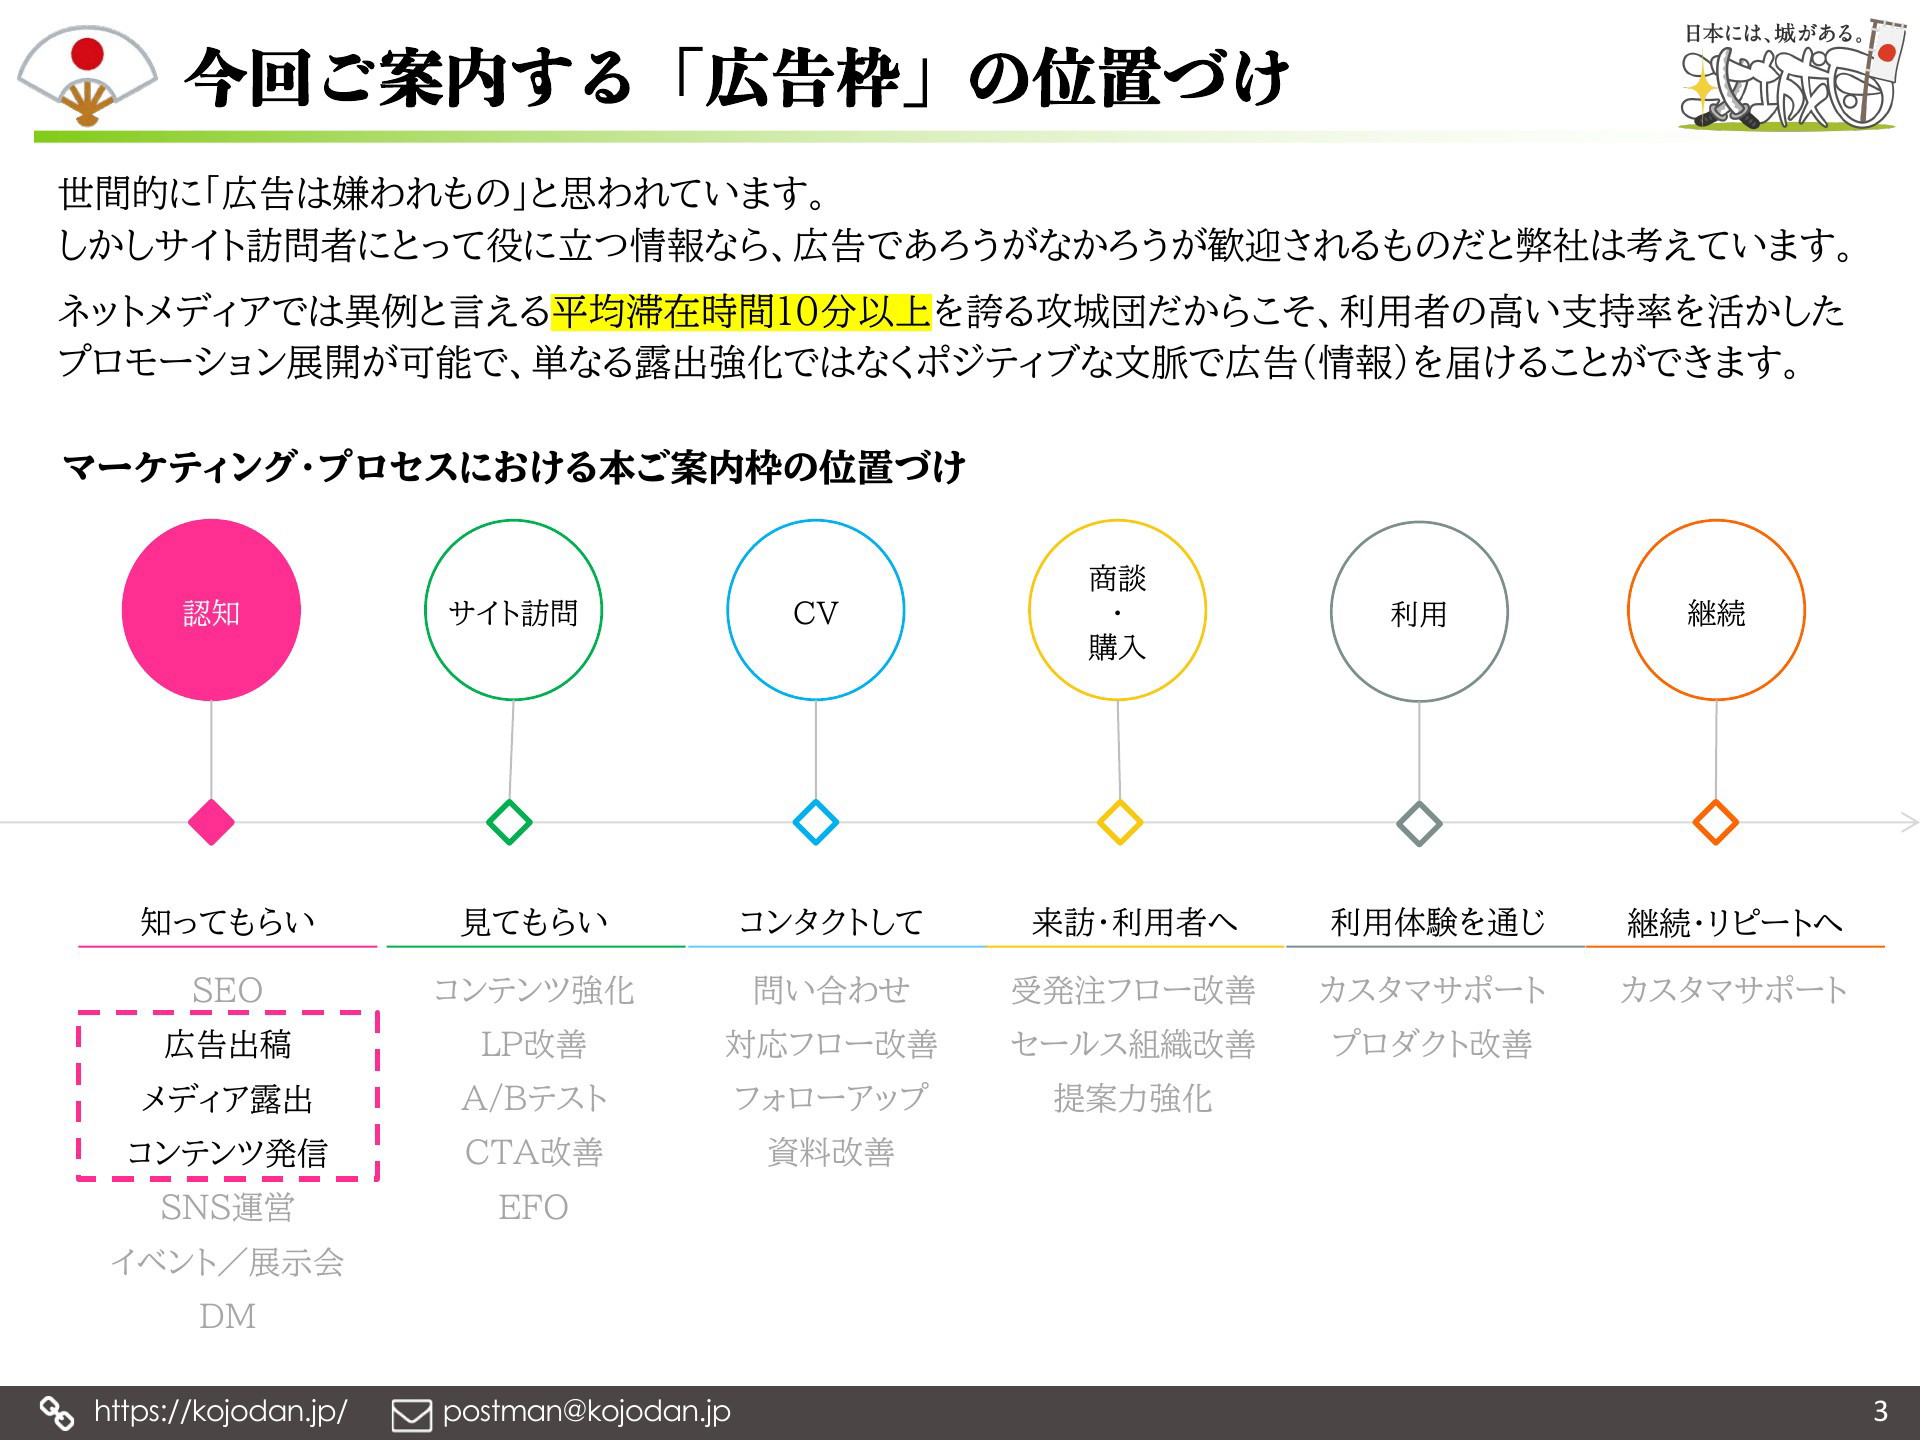Click the chain link icon in footer
The image size is (1920, 1440).
[56, 1413]
